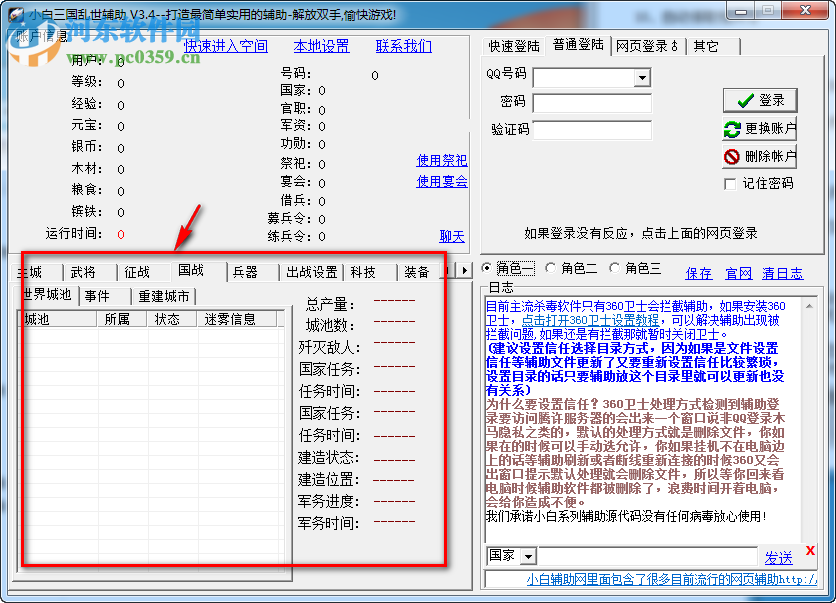Switch to the 快速登陆 tab

pos(513,46)
